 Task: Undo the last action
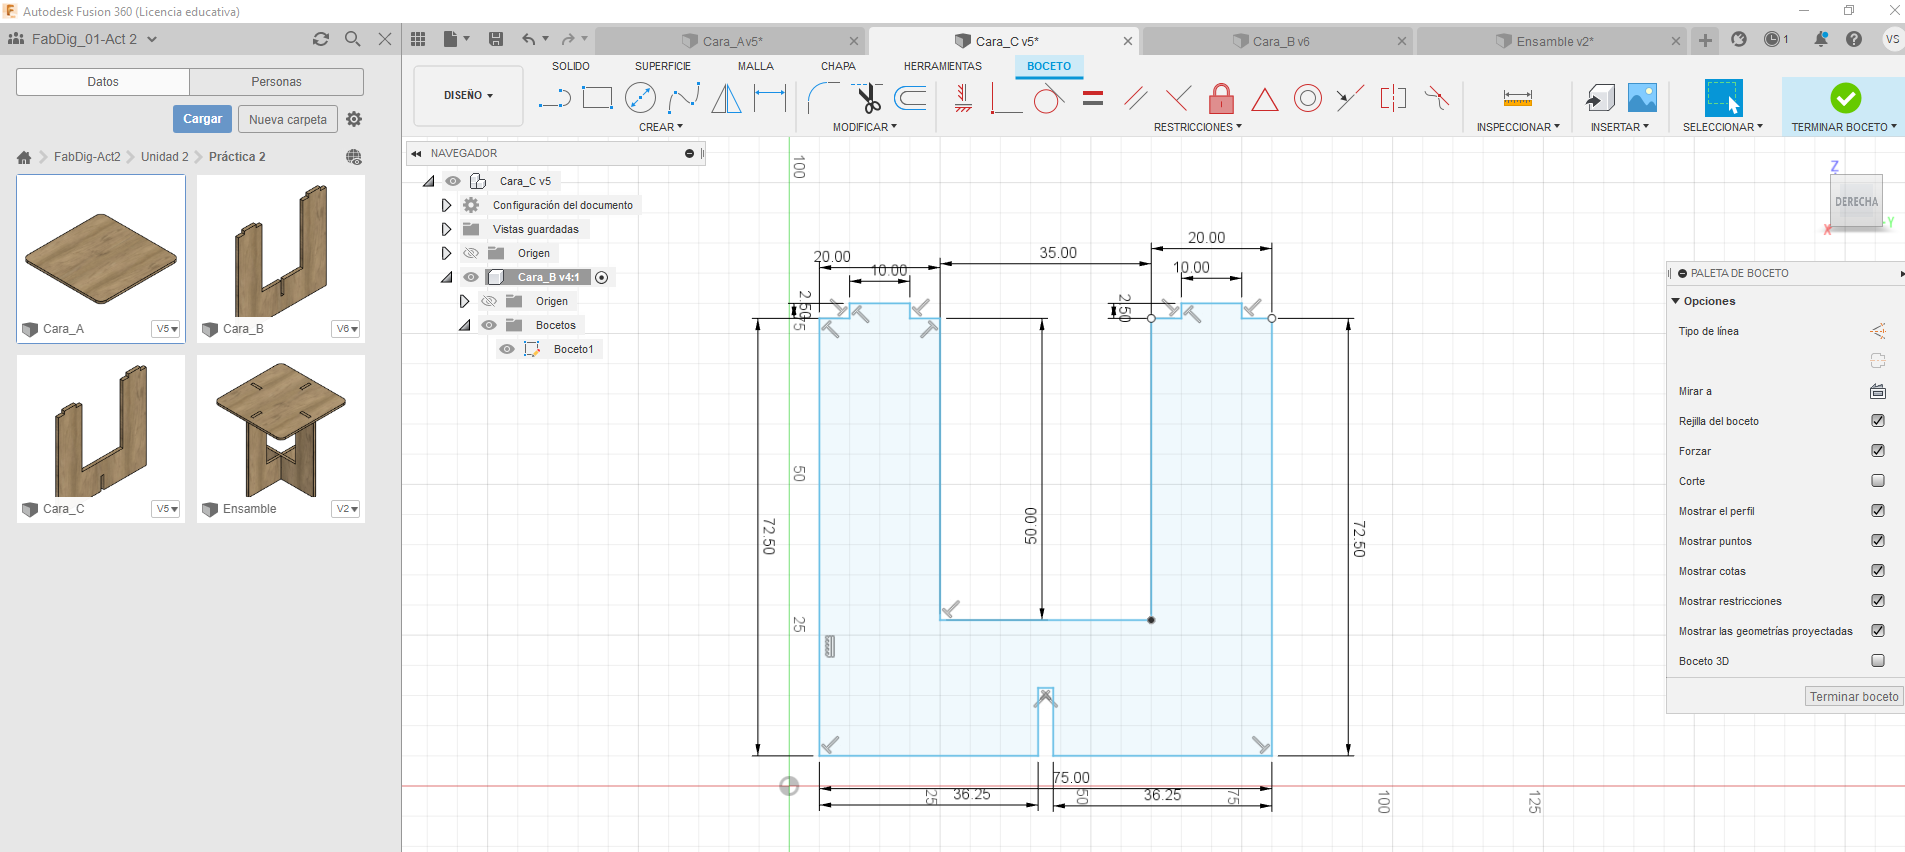click(x=529, y=39)
